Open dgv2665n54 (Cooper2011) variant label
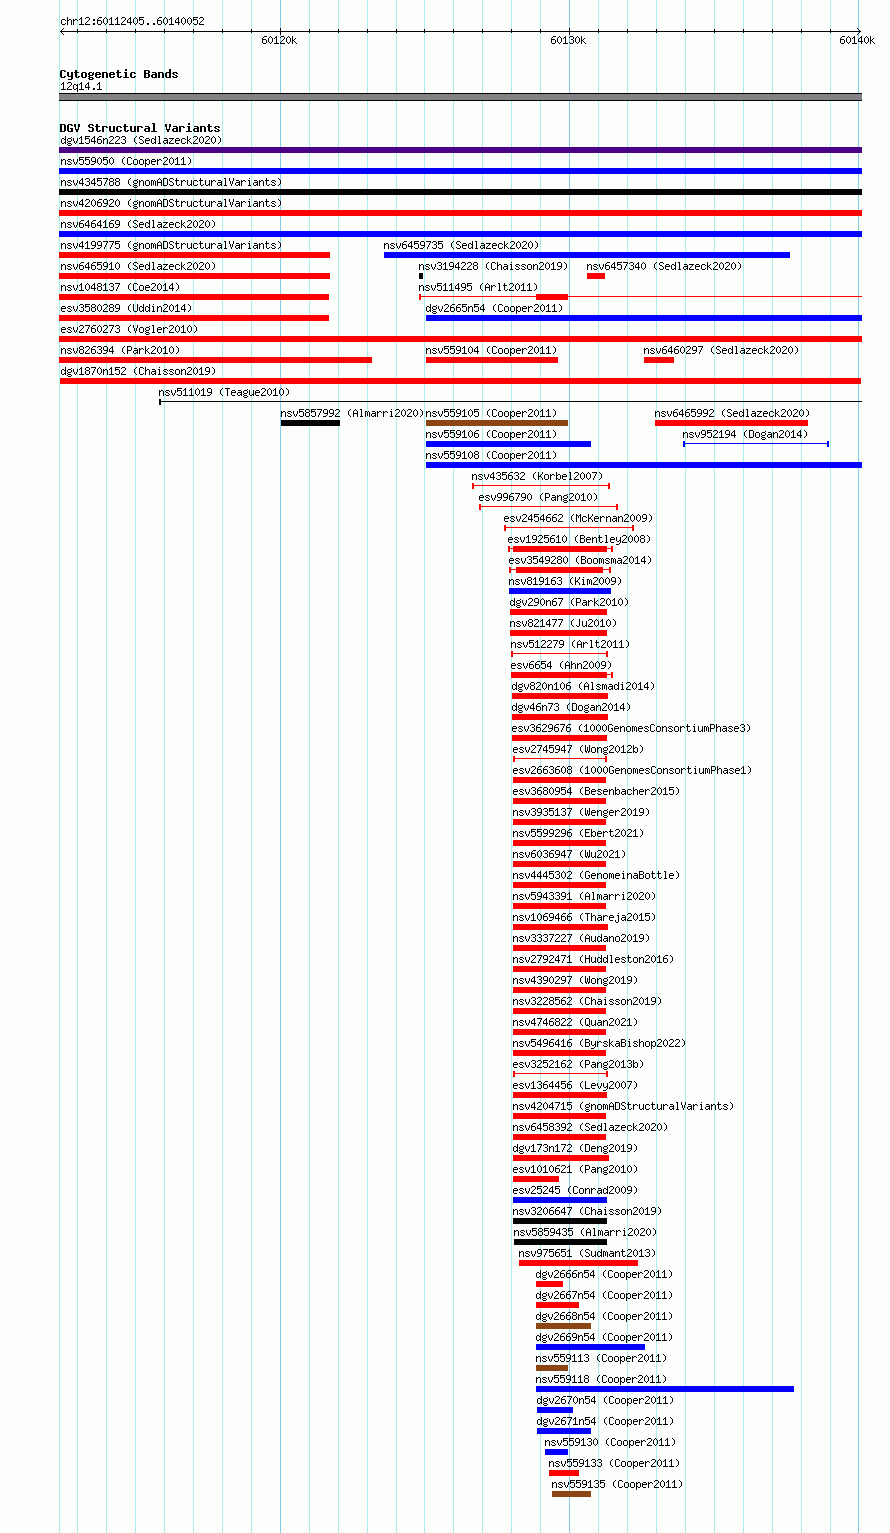This screenshot has width=890, height=1533. (x=494, y=308)
